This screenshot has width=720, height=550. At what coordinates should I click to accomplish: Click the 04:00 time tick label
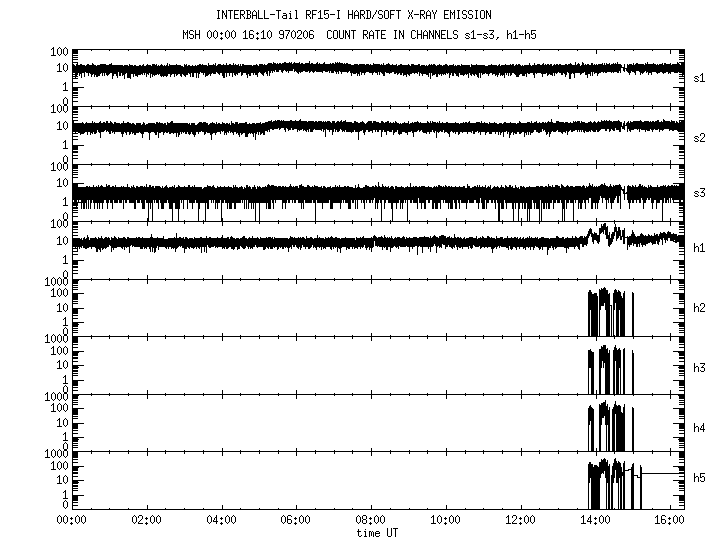point(221,520)
